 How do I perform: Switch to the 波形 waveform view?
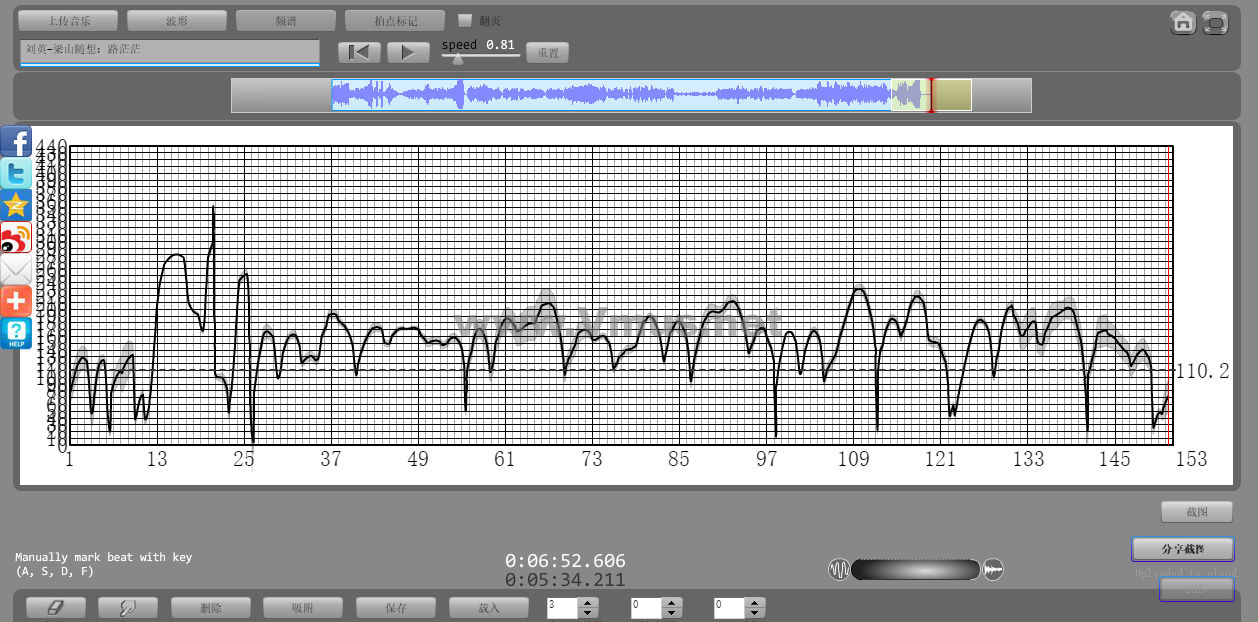177,20
